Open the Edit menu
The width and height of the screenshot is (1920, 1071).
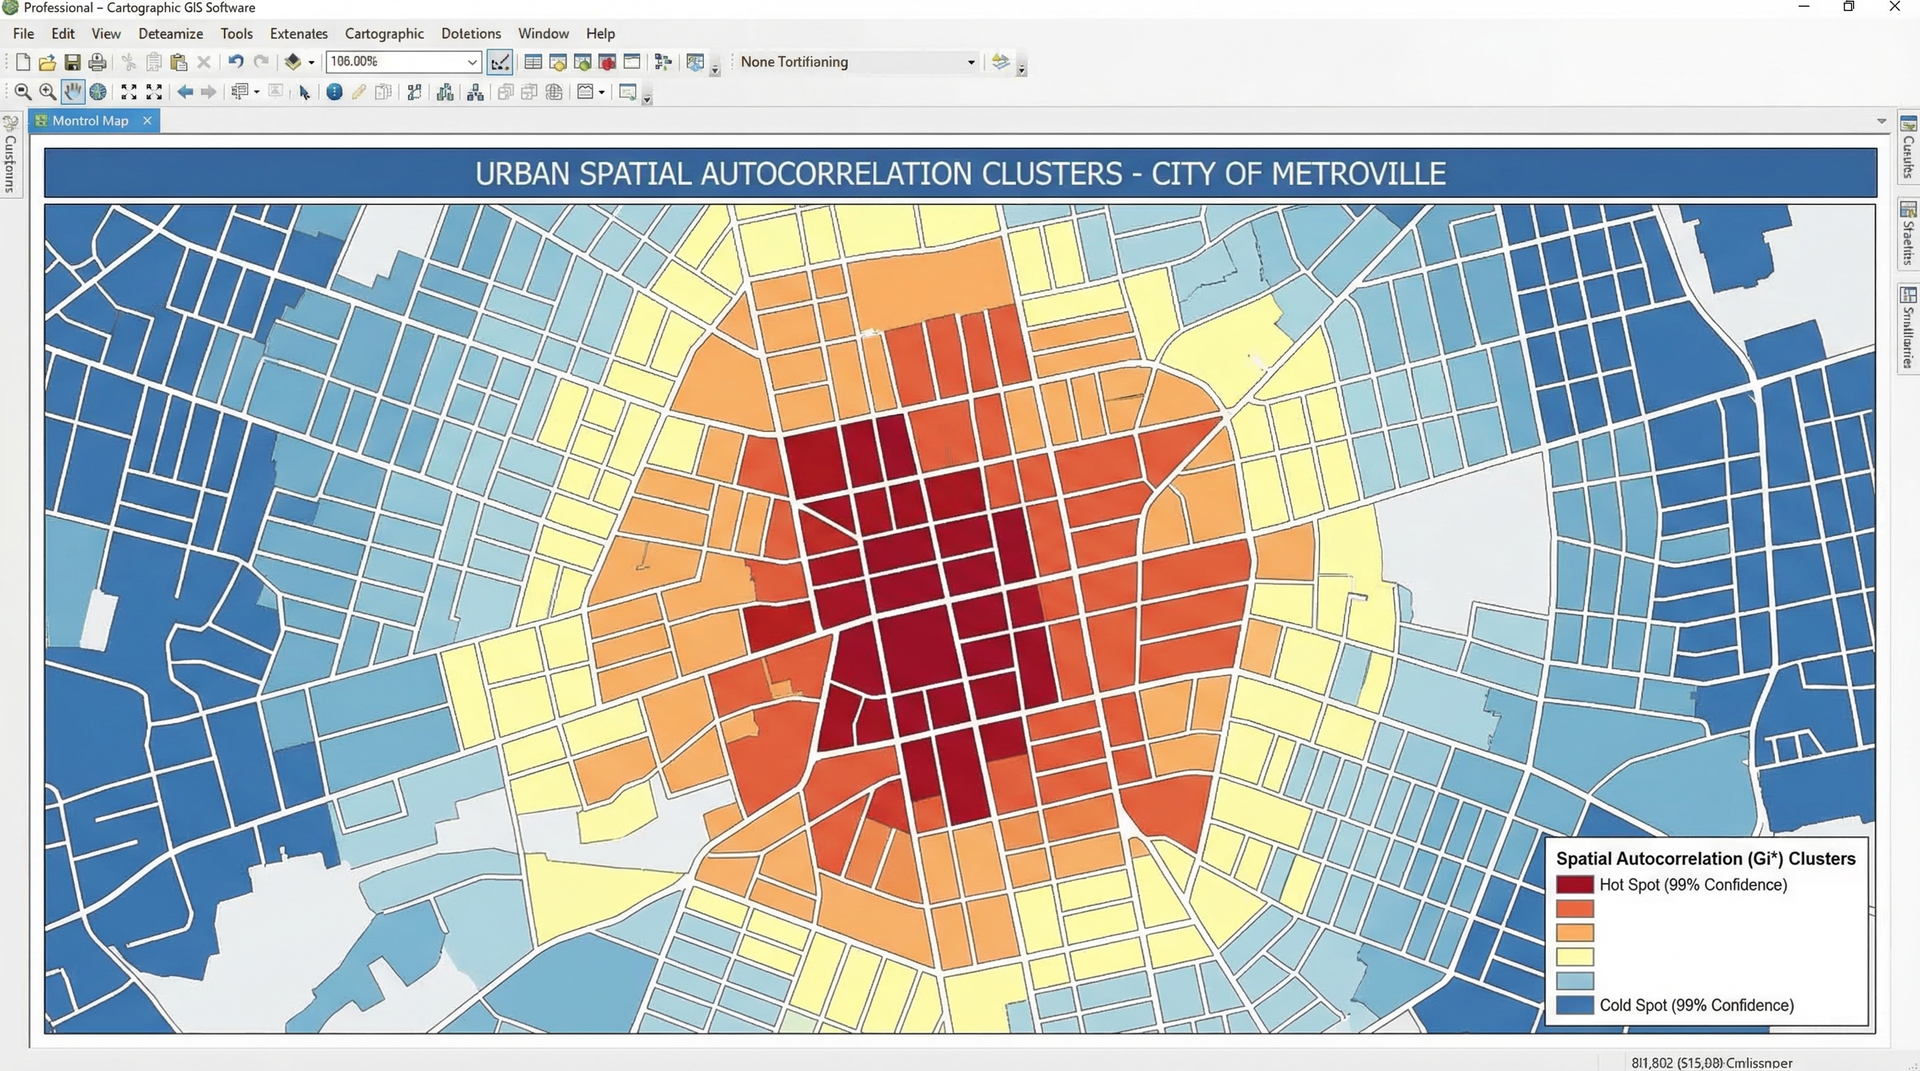63,33
